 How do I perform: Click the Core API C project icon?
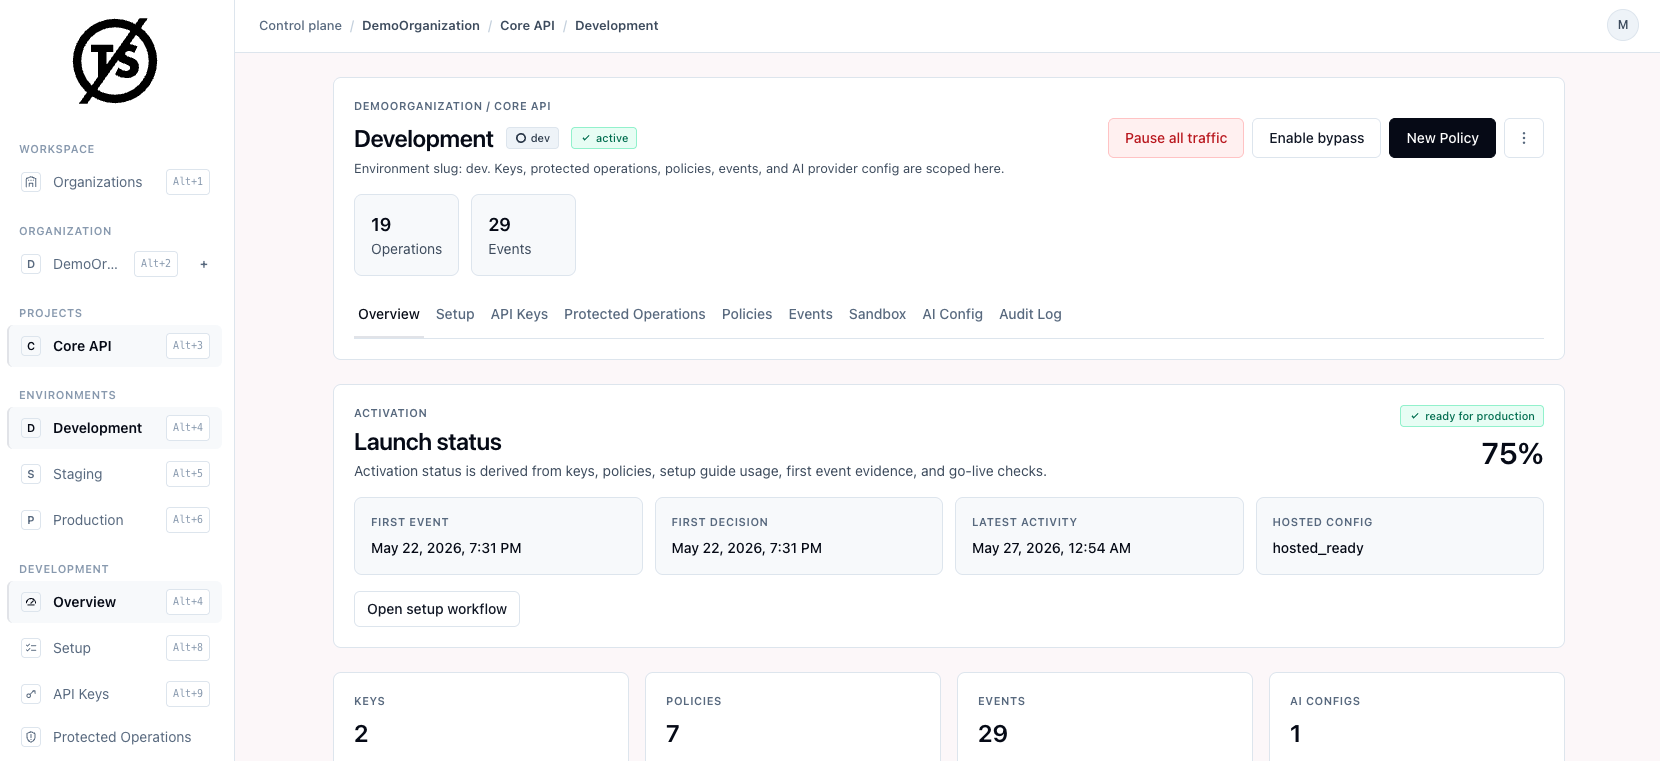[31, 346]
